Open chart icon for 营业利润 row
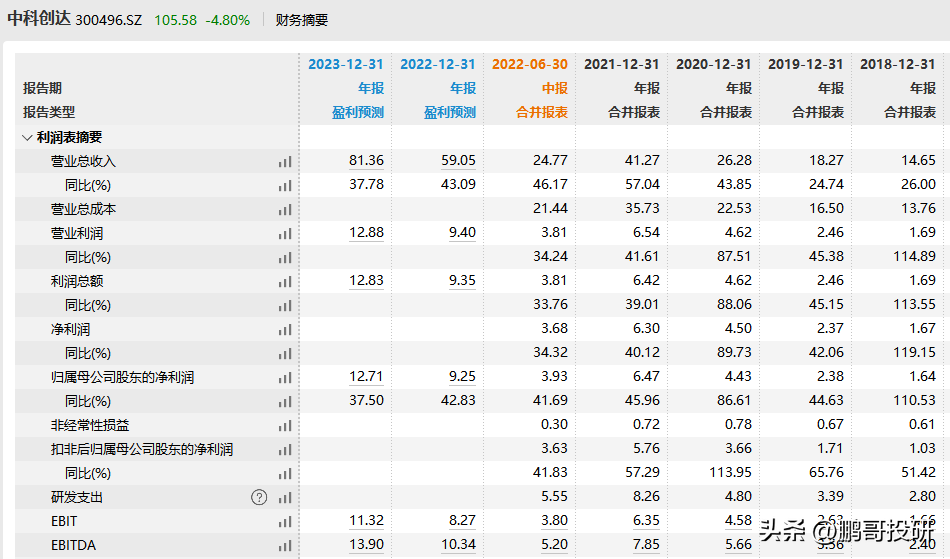The height and width of the screenshot is (559, 950). [x=285, y=234]
